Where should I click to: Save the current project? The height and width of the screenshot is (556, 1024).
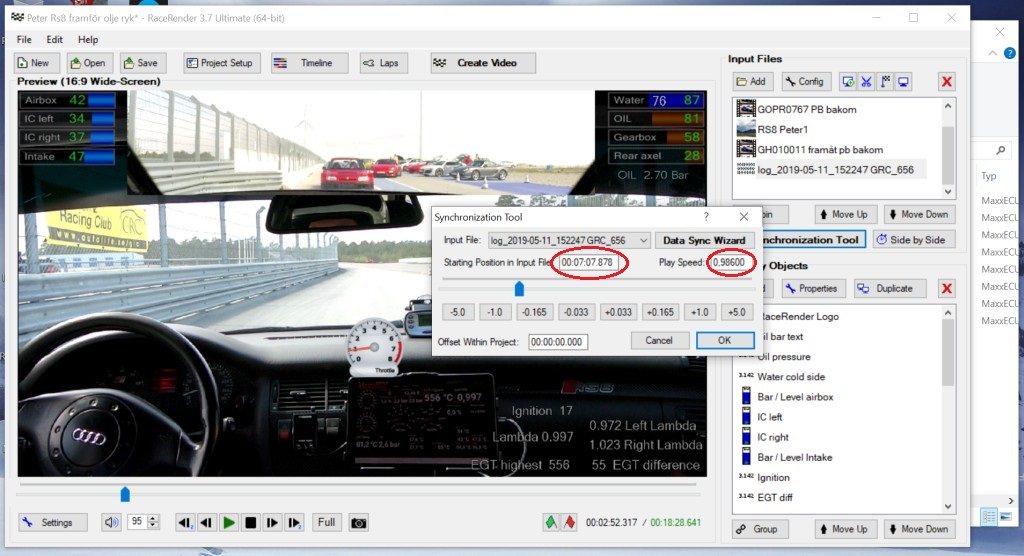point(142,63)
